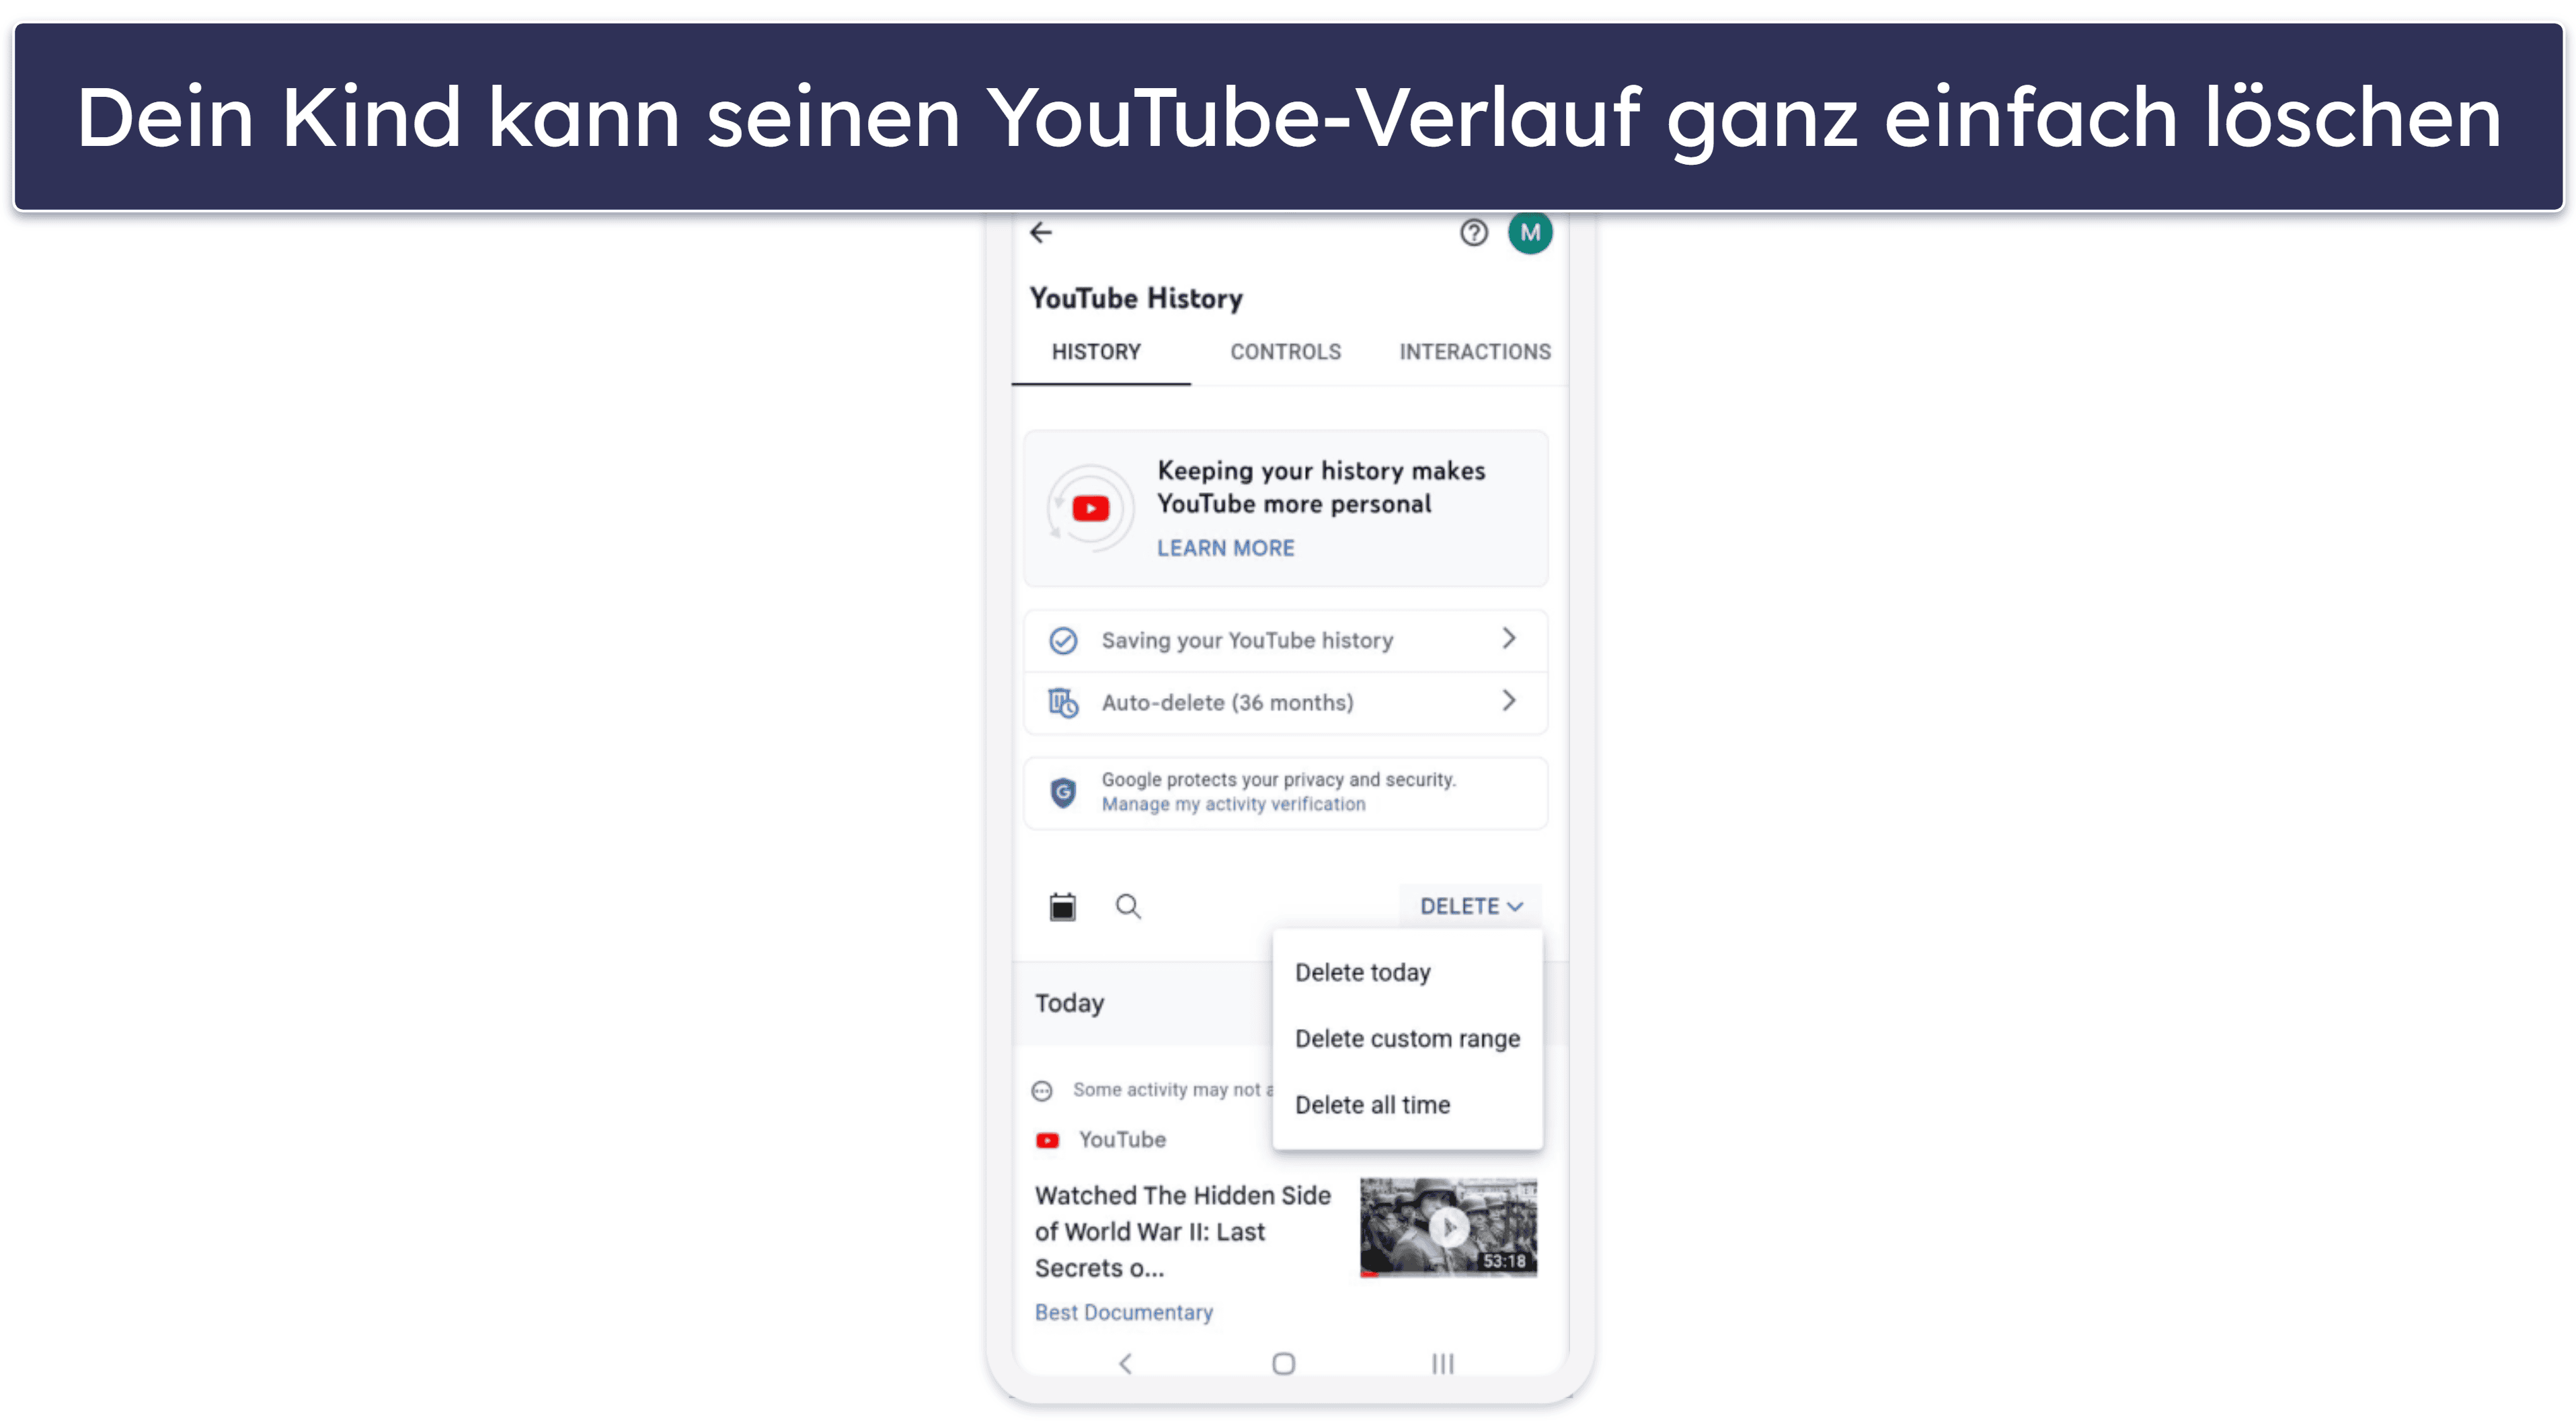Viewport: 2576px width, 1427px height.
Task: Tap the chevron of the Auto-delete row
Action: point(1508,701)
